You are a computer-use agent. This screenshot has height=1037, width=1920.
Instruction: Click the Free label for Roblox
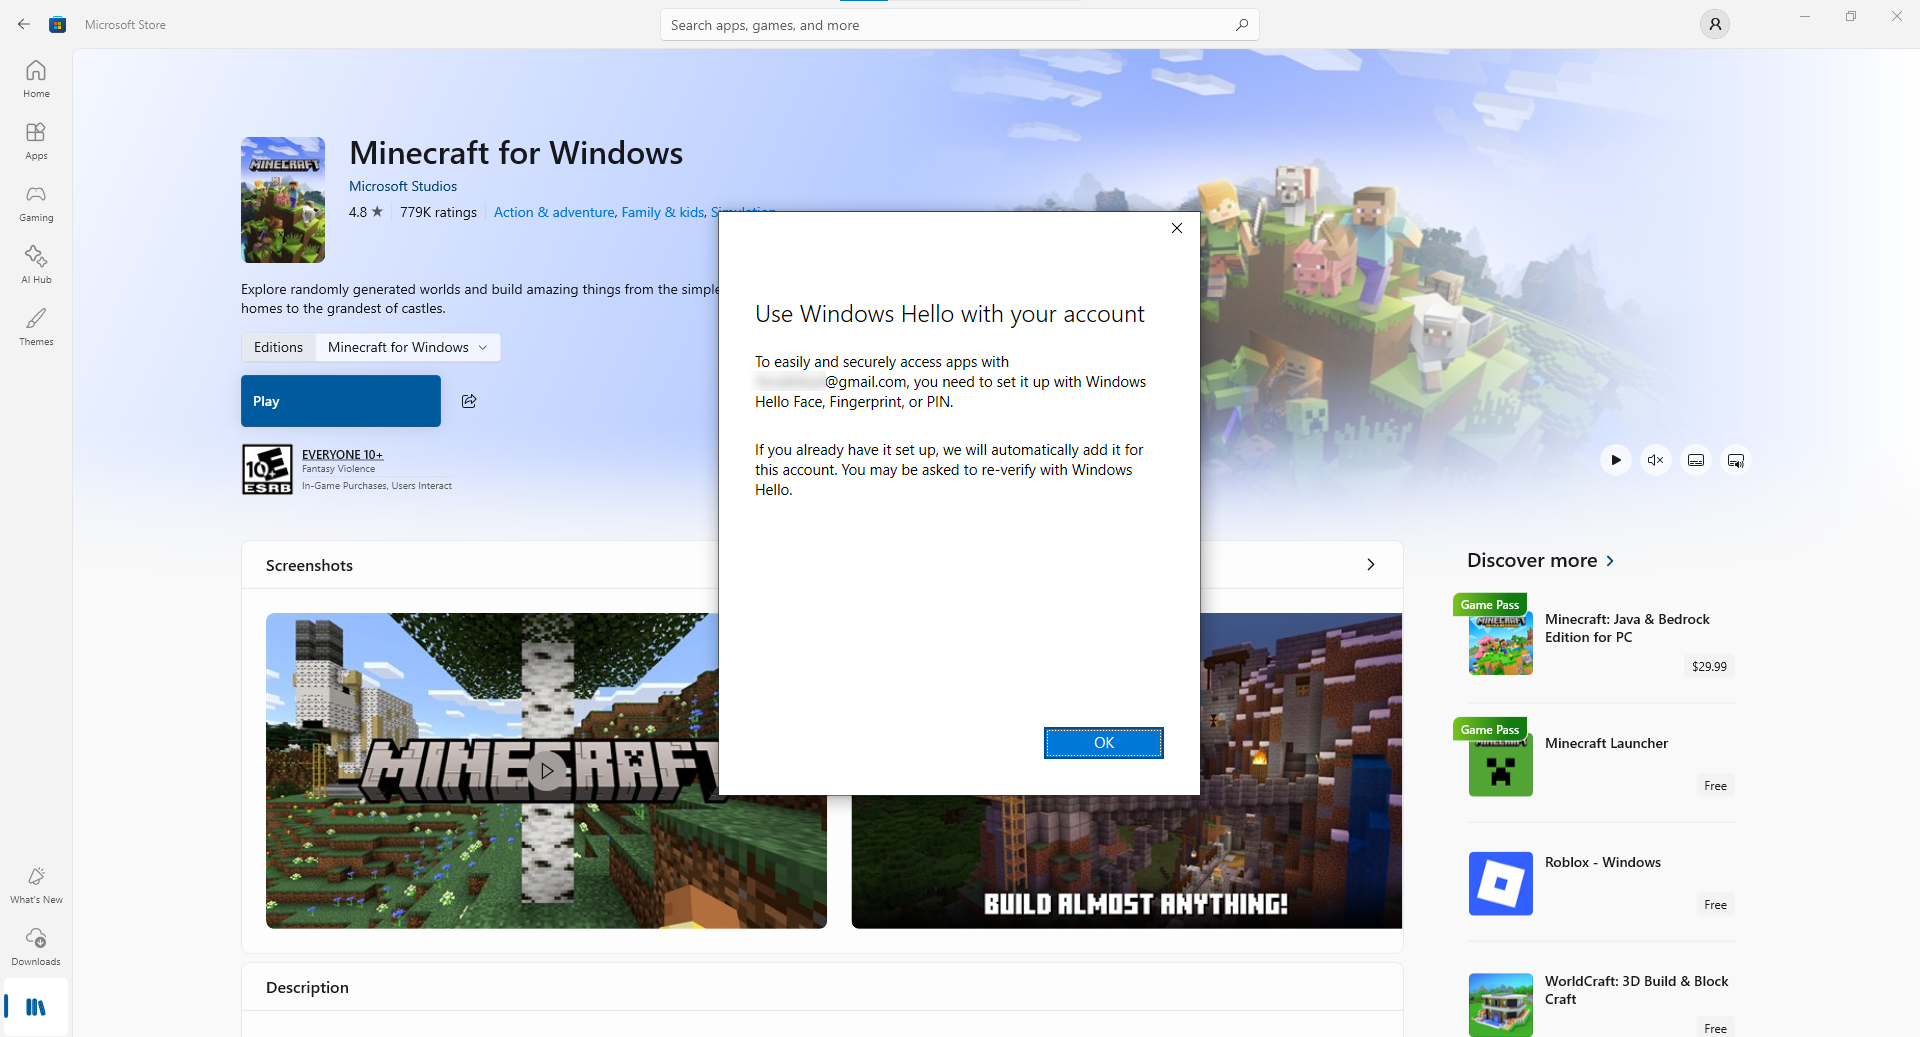point(1715,905)
